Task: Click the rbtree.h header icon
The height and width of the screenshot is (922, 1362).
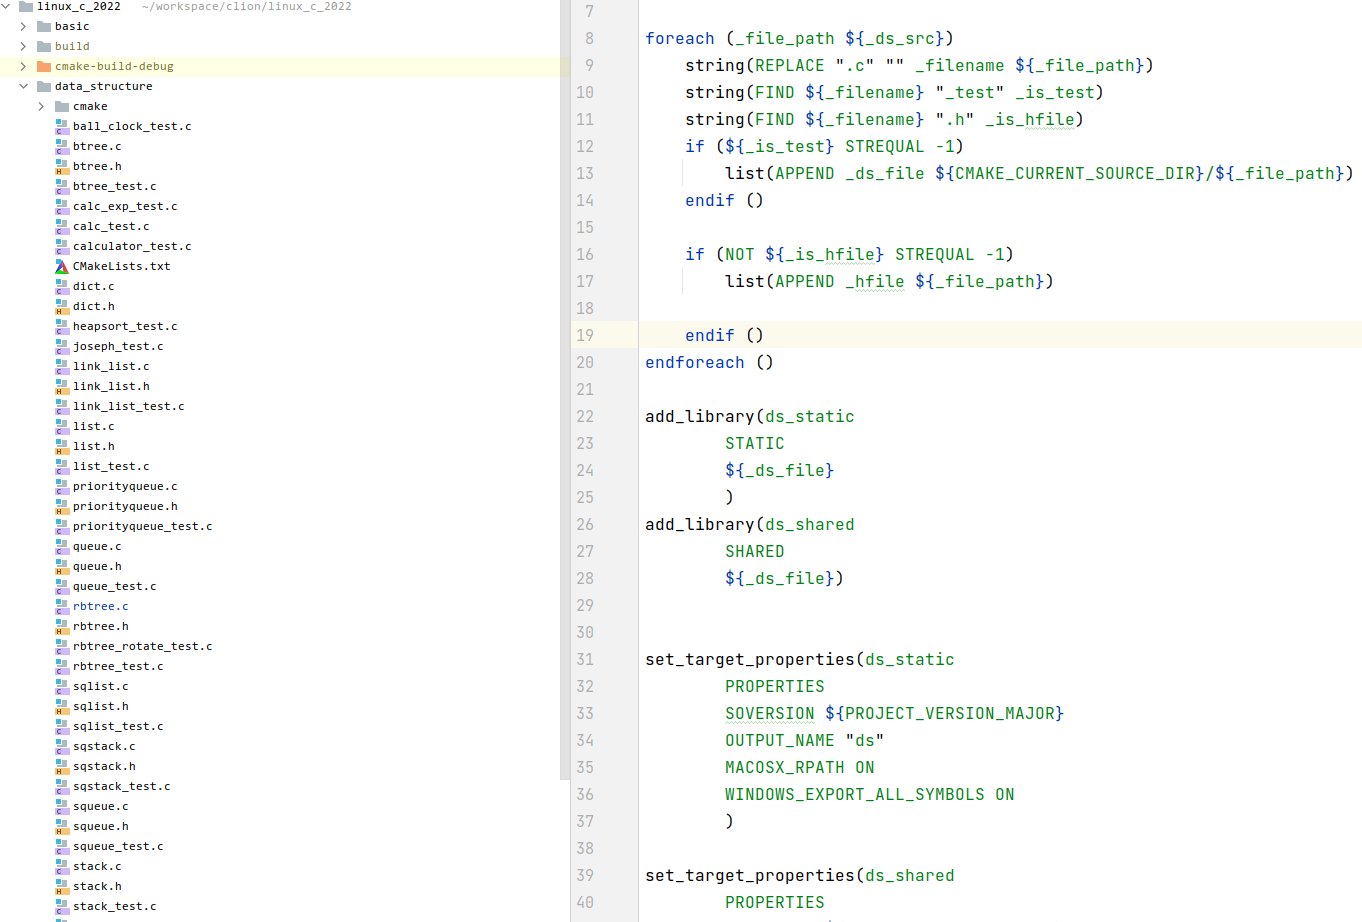Action: click(x=61, y=626)
